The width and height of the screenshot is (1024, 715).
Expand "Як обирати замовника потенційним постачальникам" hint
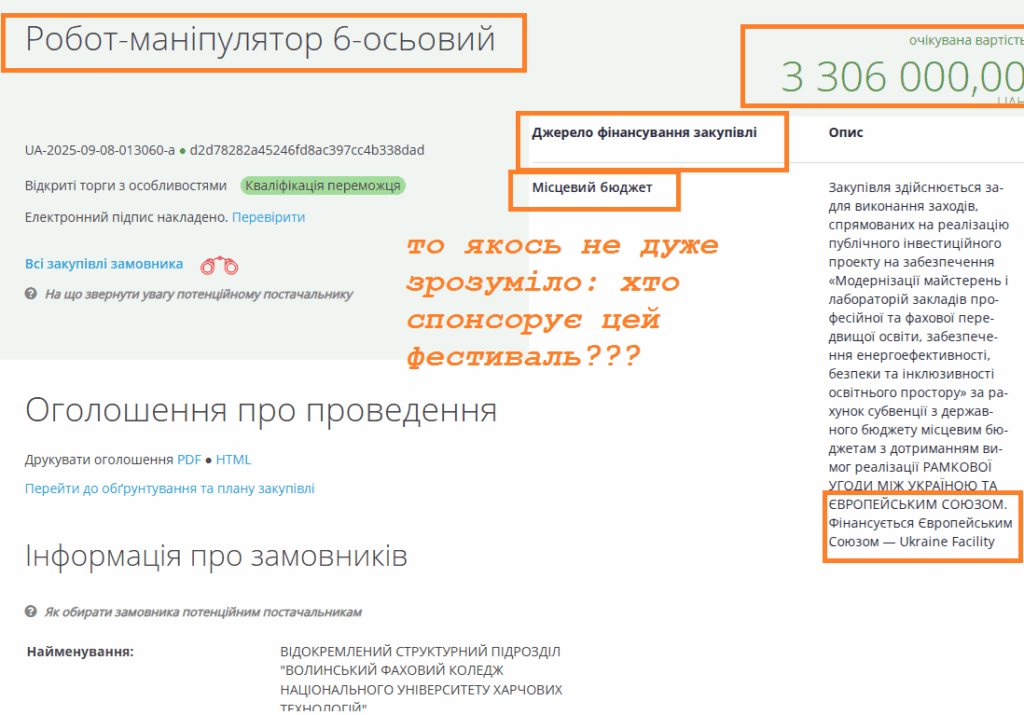click(203, 612)
